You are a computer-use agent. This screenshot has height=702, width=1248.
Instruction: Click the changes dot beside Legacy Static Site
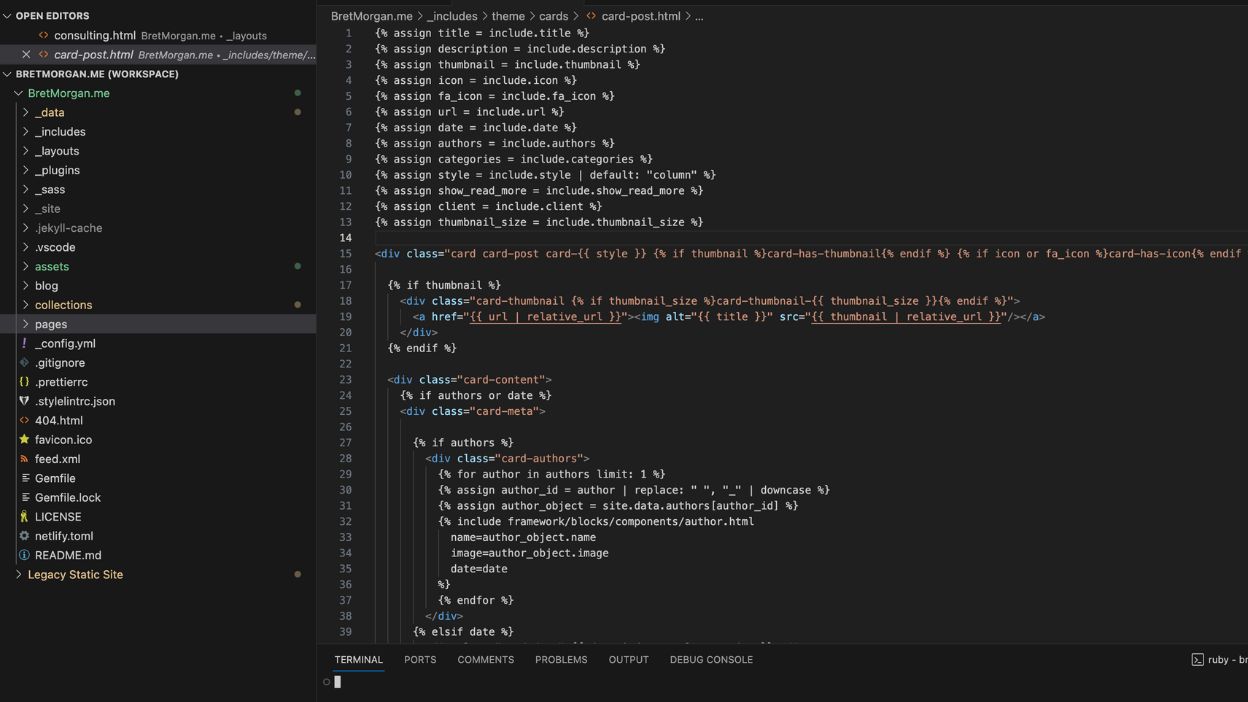[297, 574]
